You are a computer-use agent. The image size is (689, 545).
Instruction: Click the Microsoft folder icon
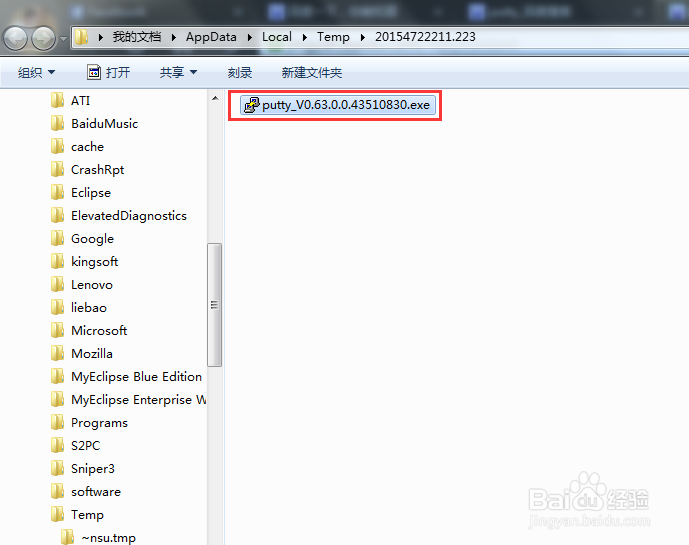click(x=58, y=330)
